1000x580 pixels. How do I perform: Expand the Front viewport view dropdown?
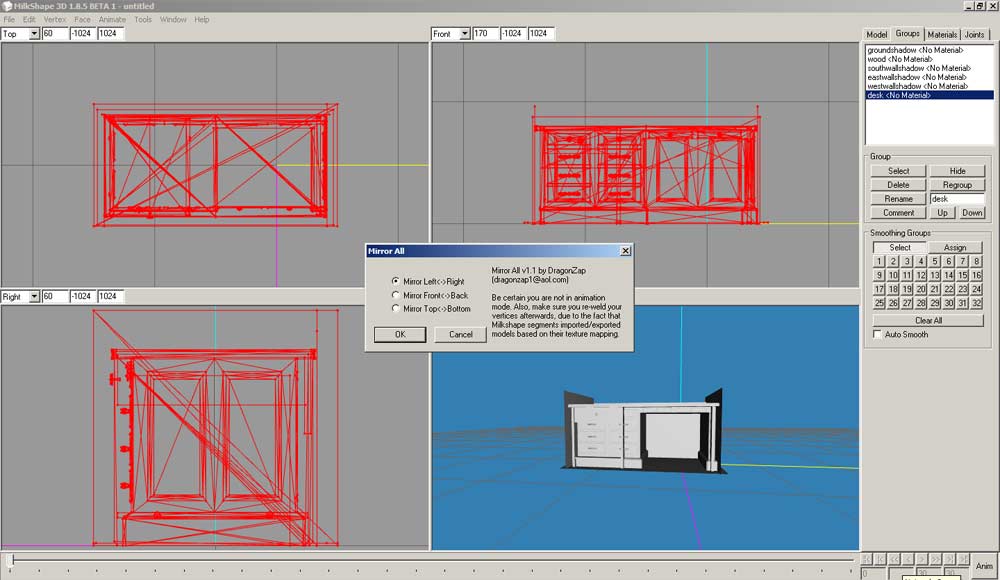(x=464, y=34)
